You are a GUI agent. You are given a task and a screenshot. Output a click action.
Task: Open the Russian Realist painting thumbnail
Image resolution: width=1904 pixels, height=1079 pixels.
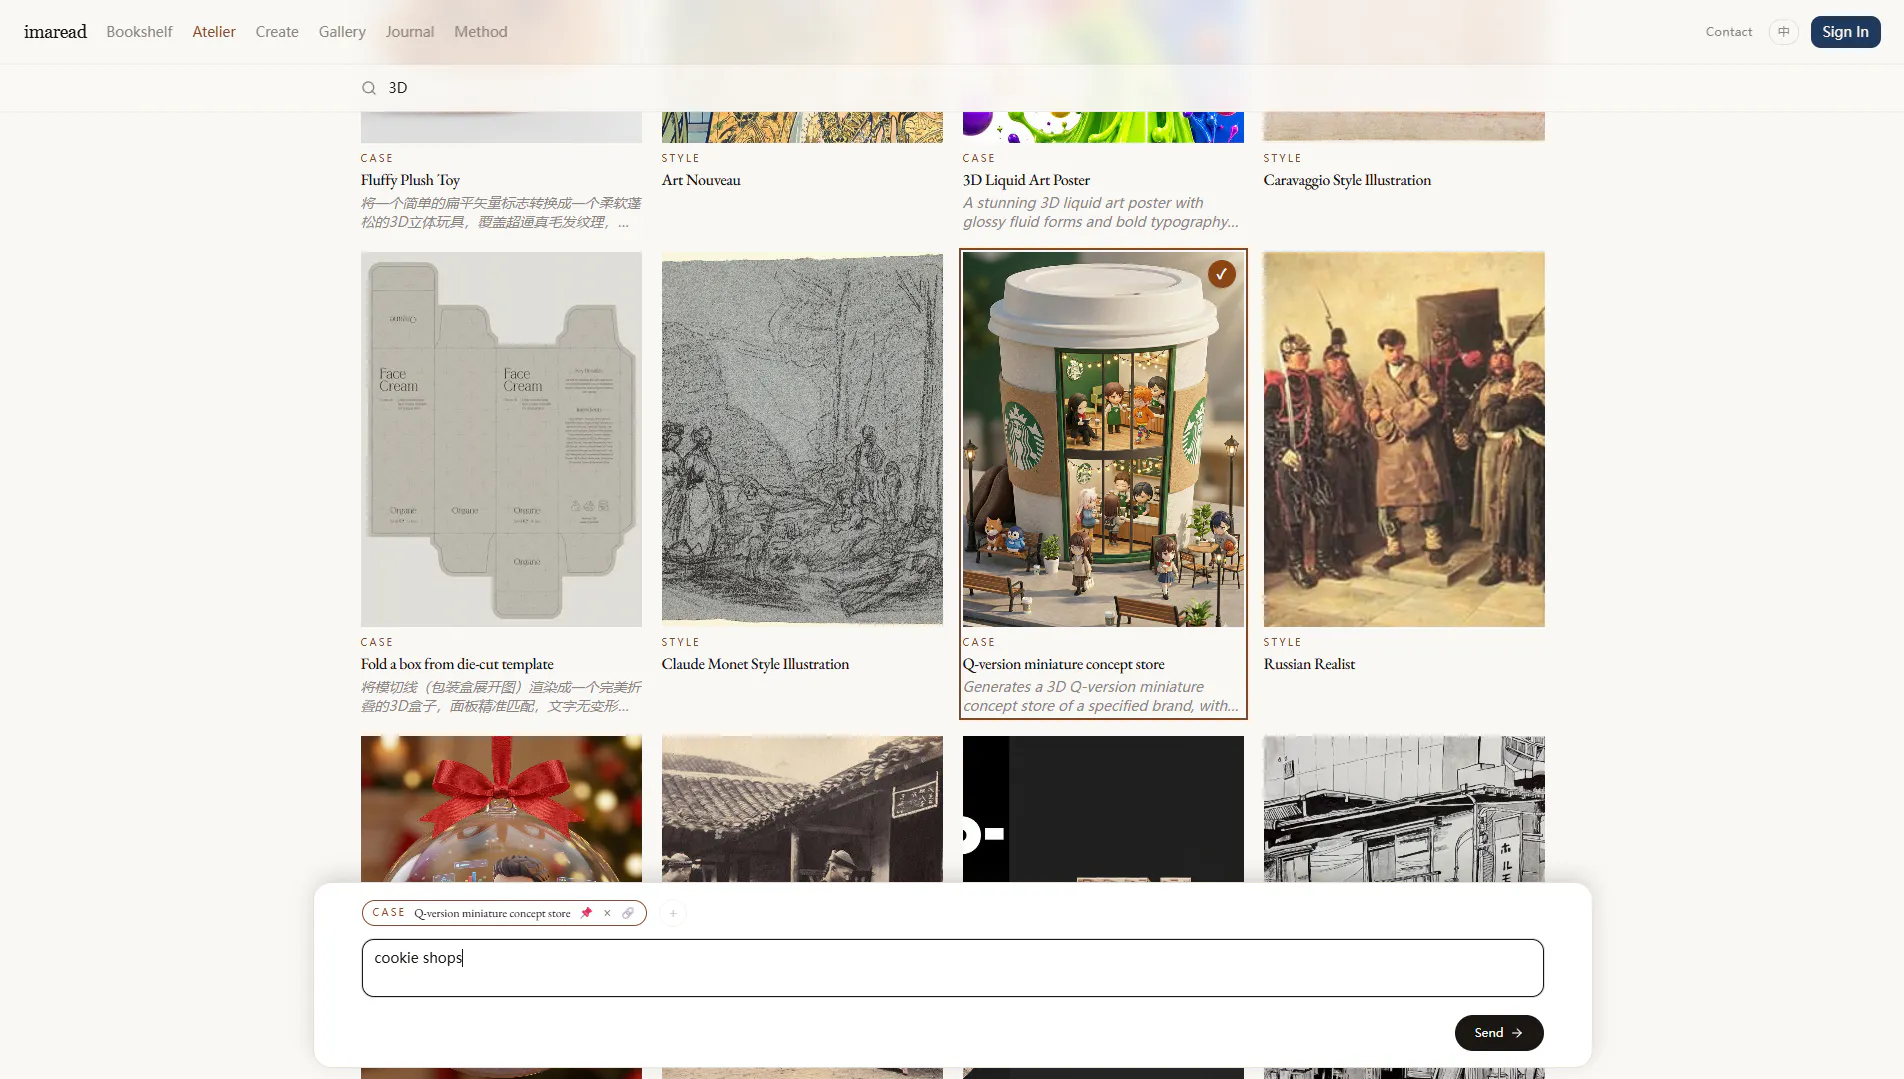[1404, 439]
